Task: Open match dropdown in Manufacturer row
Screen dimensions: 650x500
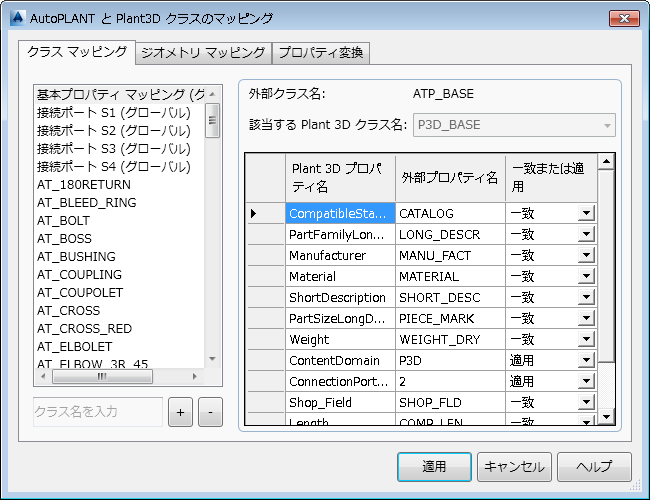Action: click(x=586, y=255)
